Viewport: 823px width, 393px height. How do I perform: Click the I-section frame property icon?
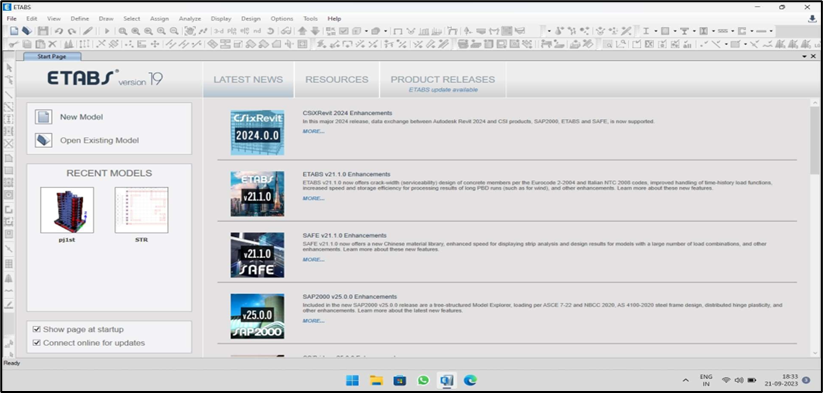click(x=646, y=31)
